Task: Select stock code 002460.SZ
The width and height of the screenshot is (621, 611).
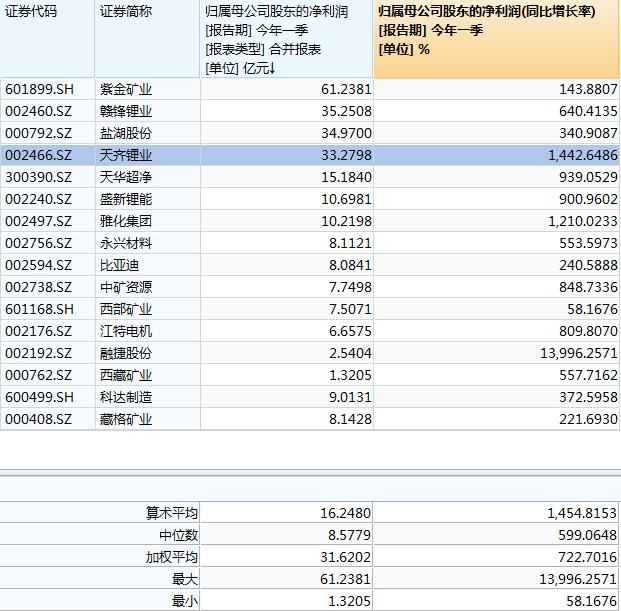Action: pos(38,111)
